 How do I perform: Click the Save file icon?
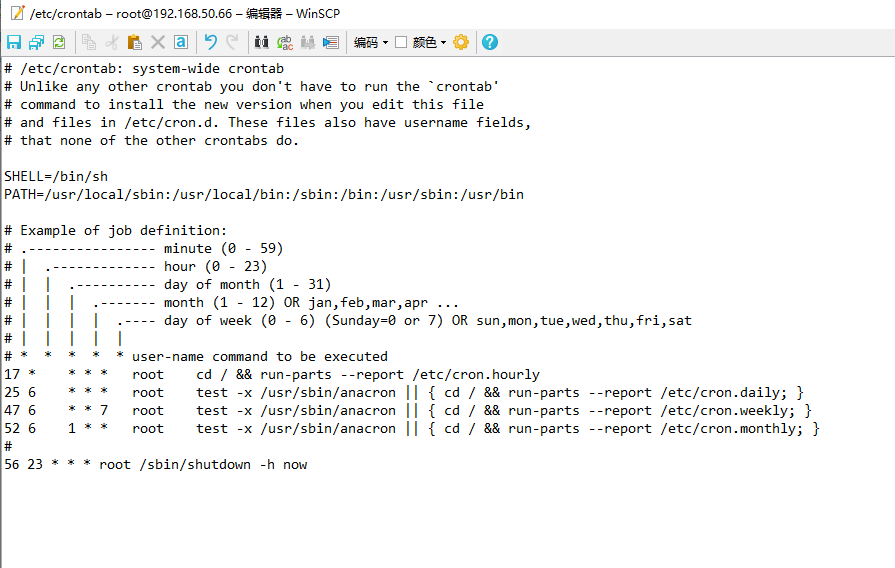coord(14,42)
